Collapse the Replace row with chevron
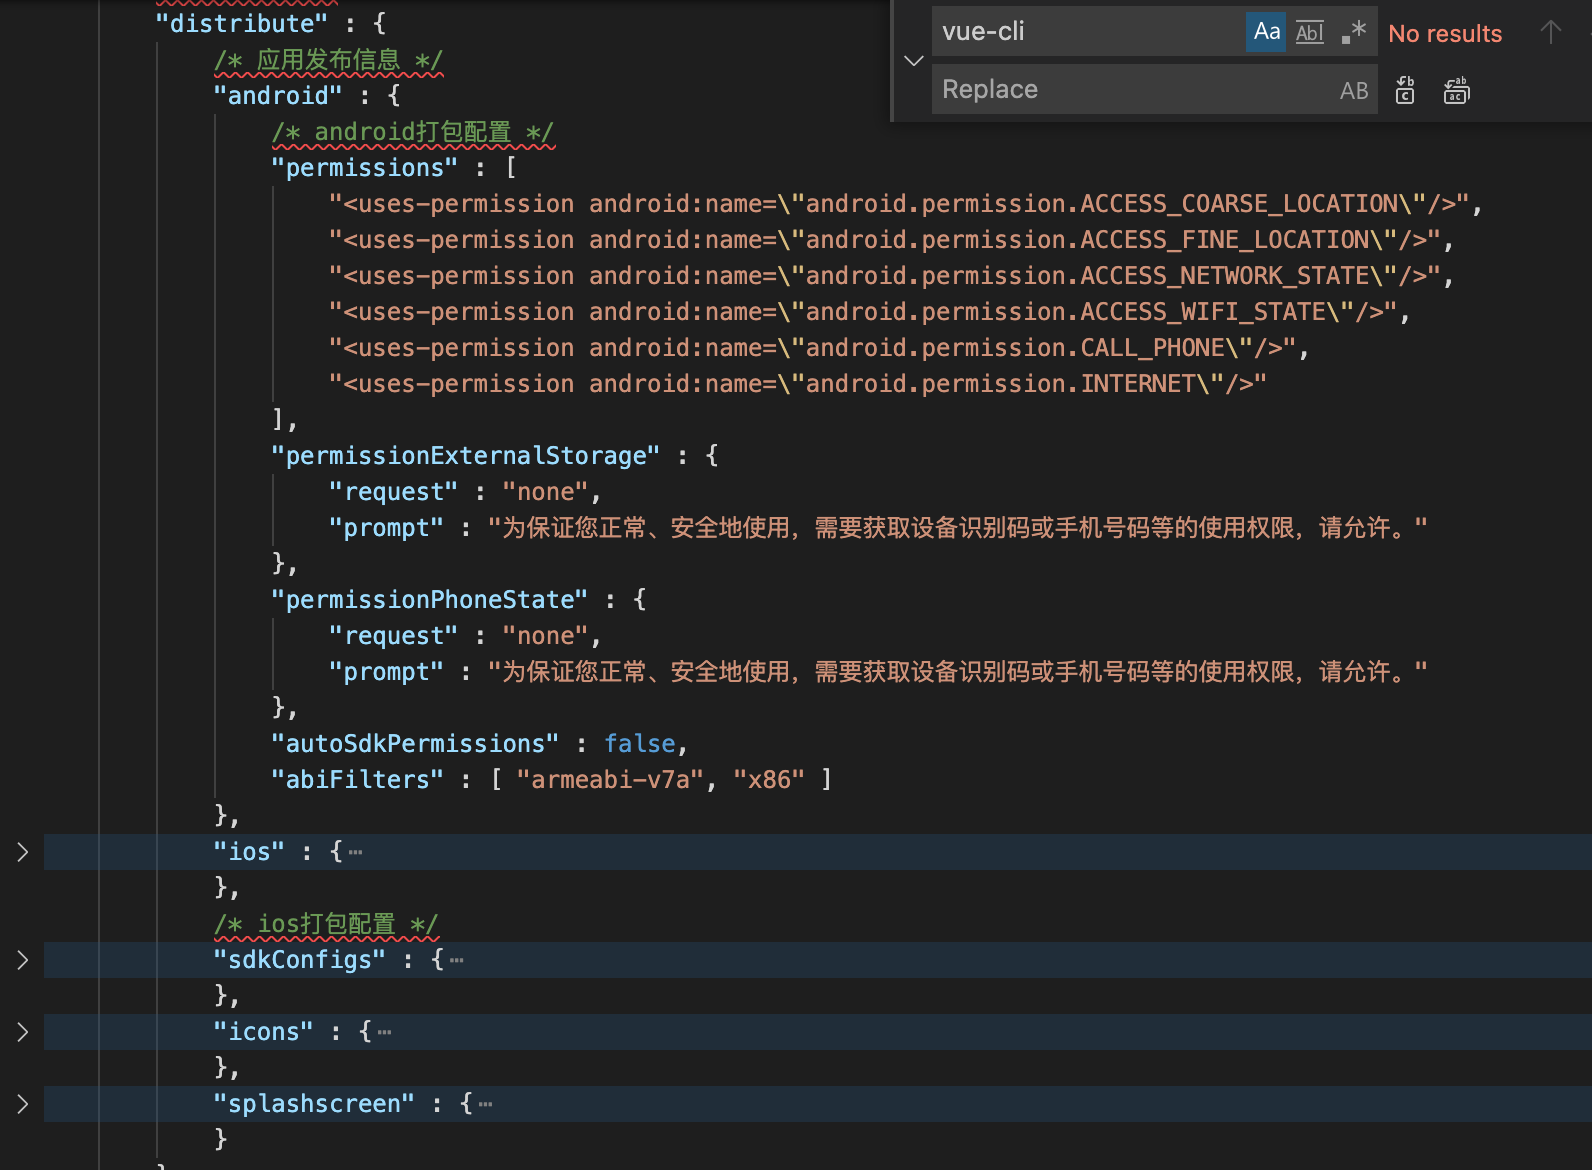1592x1170 pixels. [x=913, y=61]
